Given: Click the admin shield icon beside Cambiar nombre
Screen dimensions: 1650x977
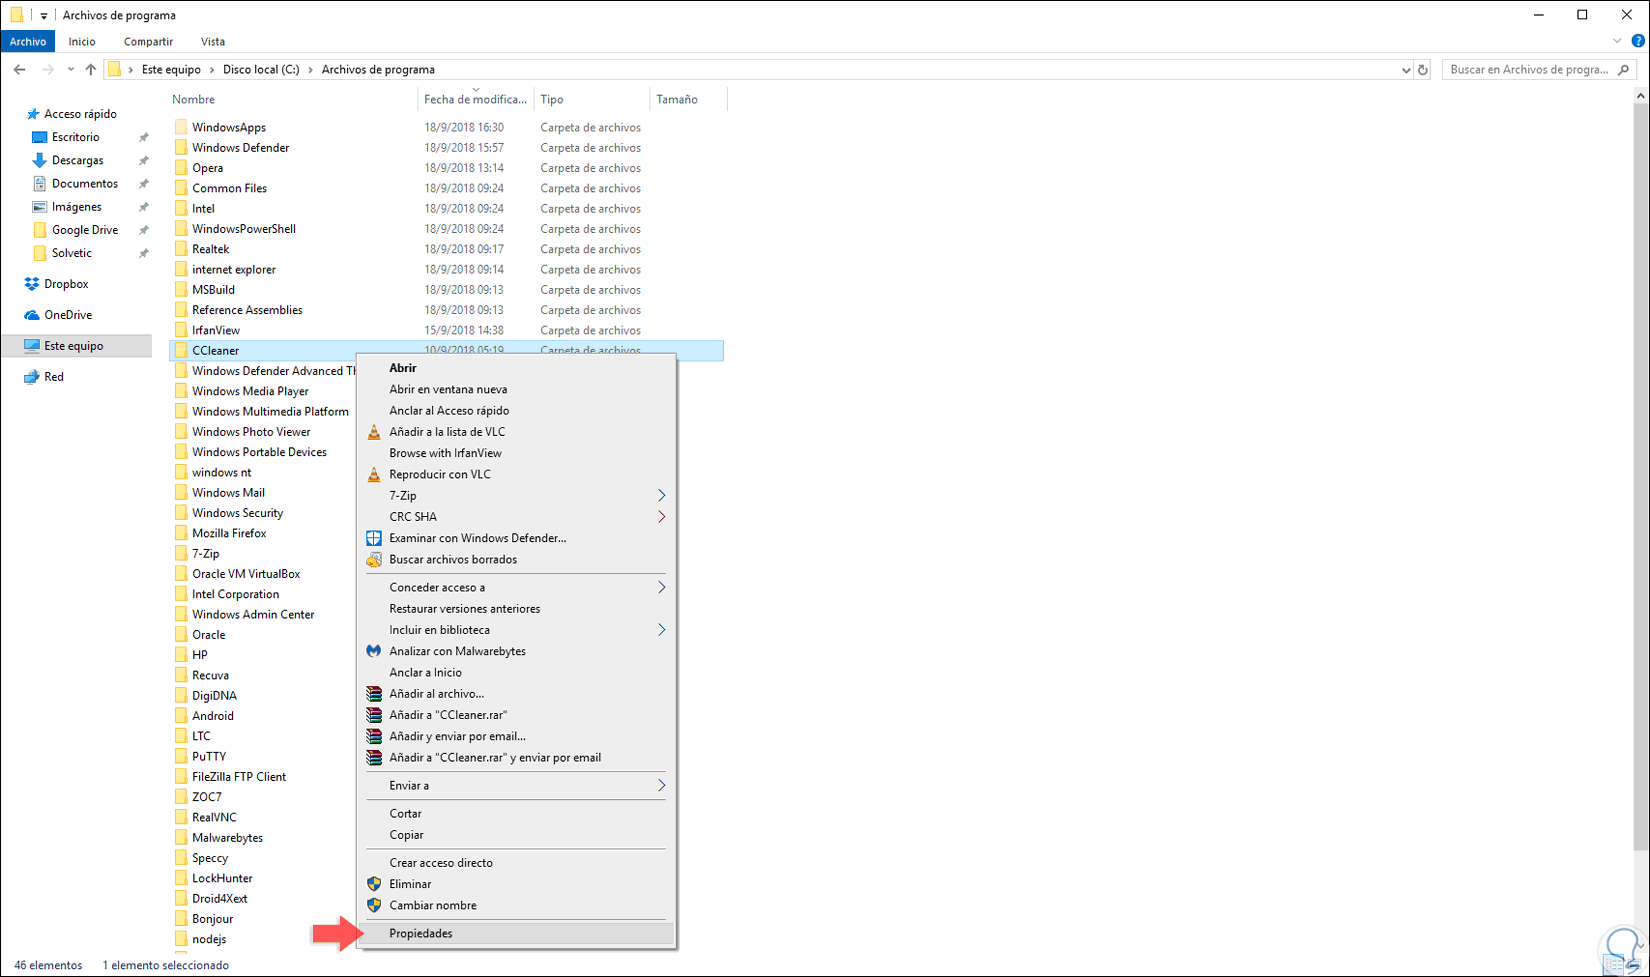Looking at the screenshot, I should (x=374, y=905).
